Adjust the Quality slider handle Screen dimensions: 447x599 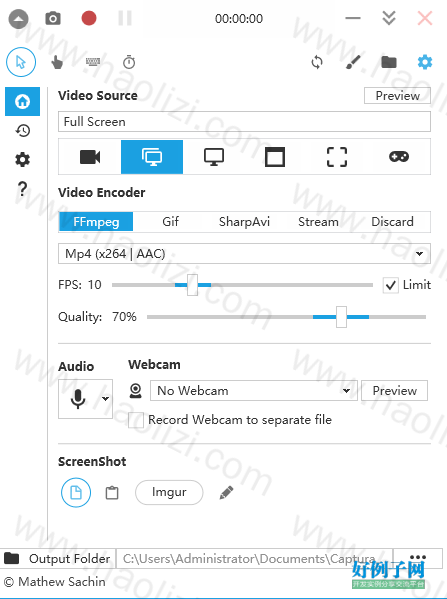[x=341, y=317]
